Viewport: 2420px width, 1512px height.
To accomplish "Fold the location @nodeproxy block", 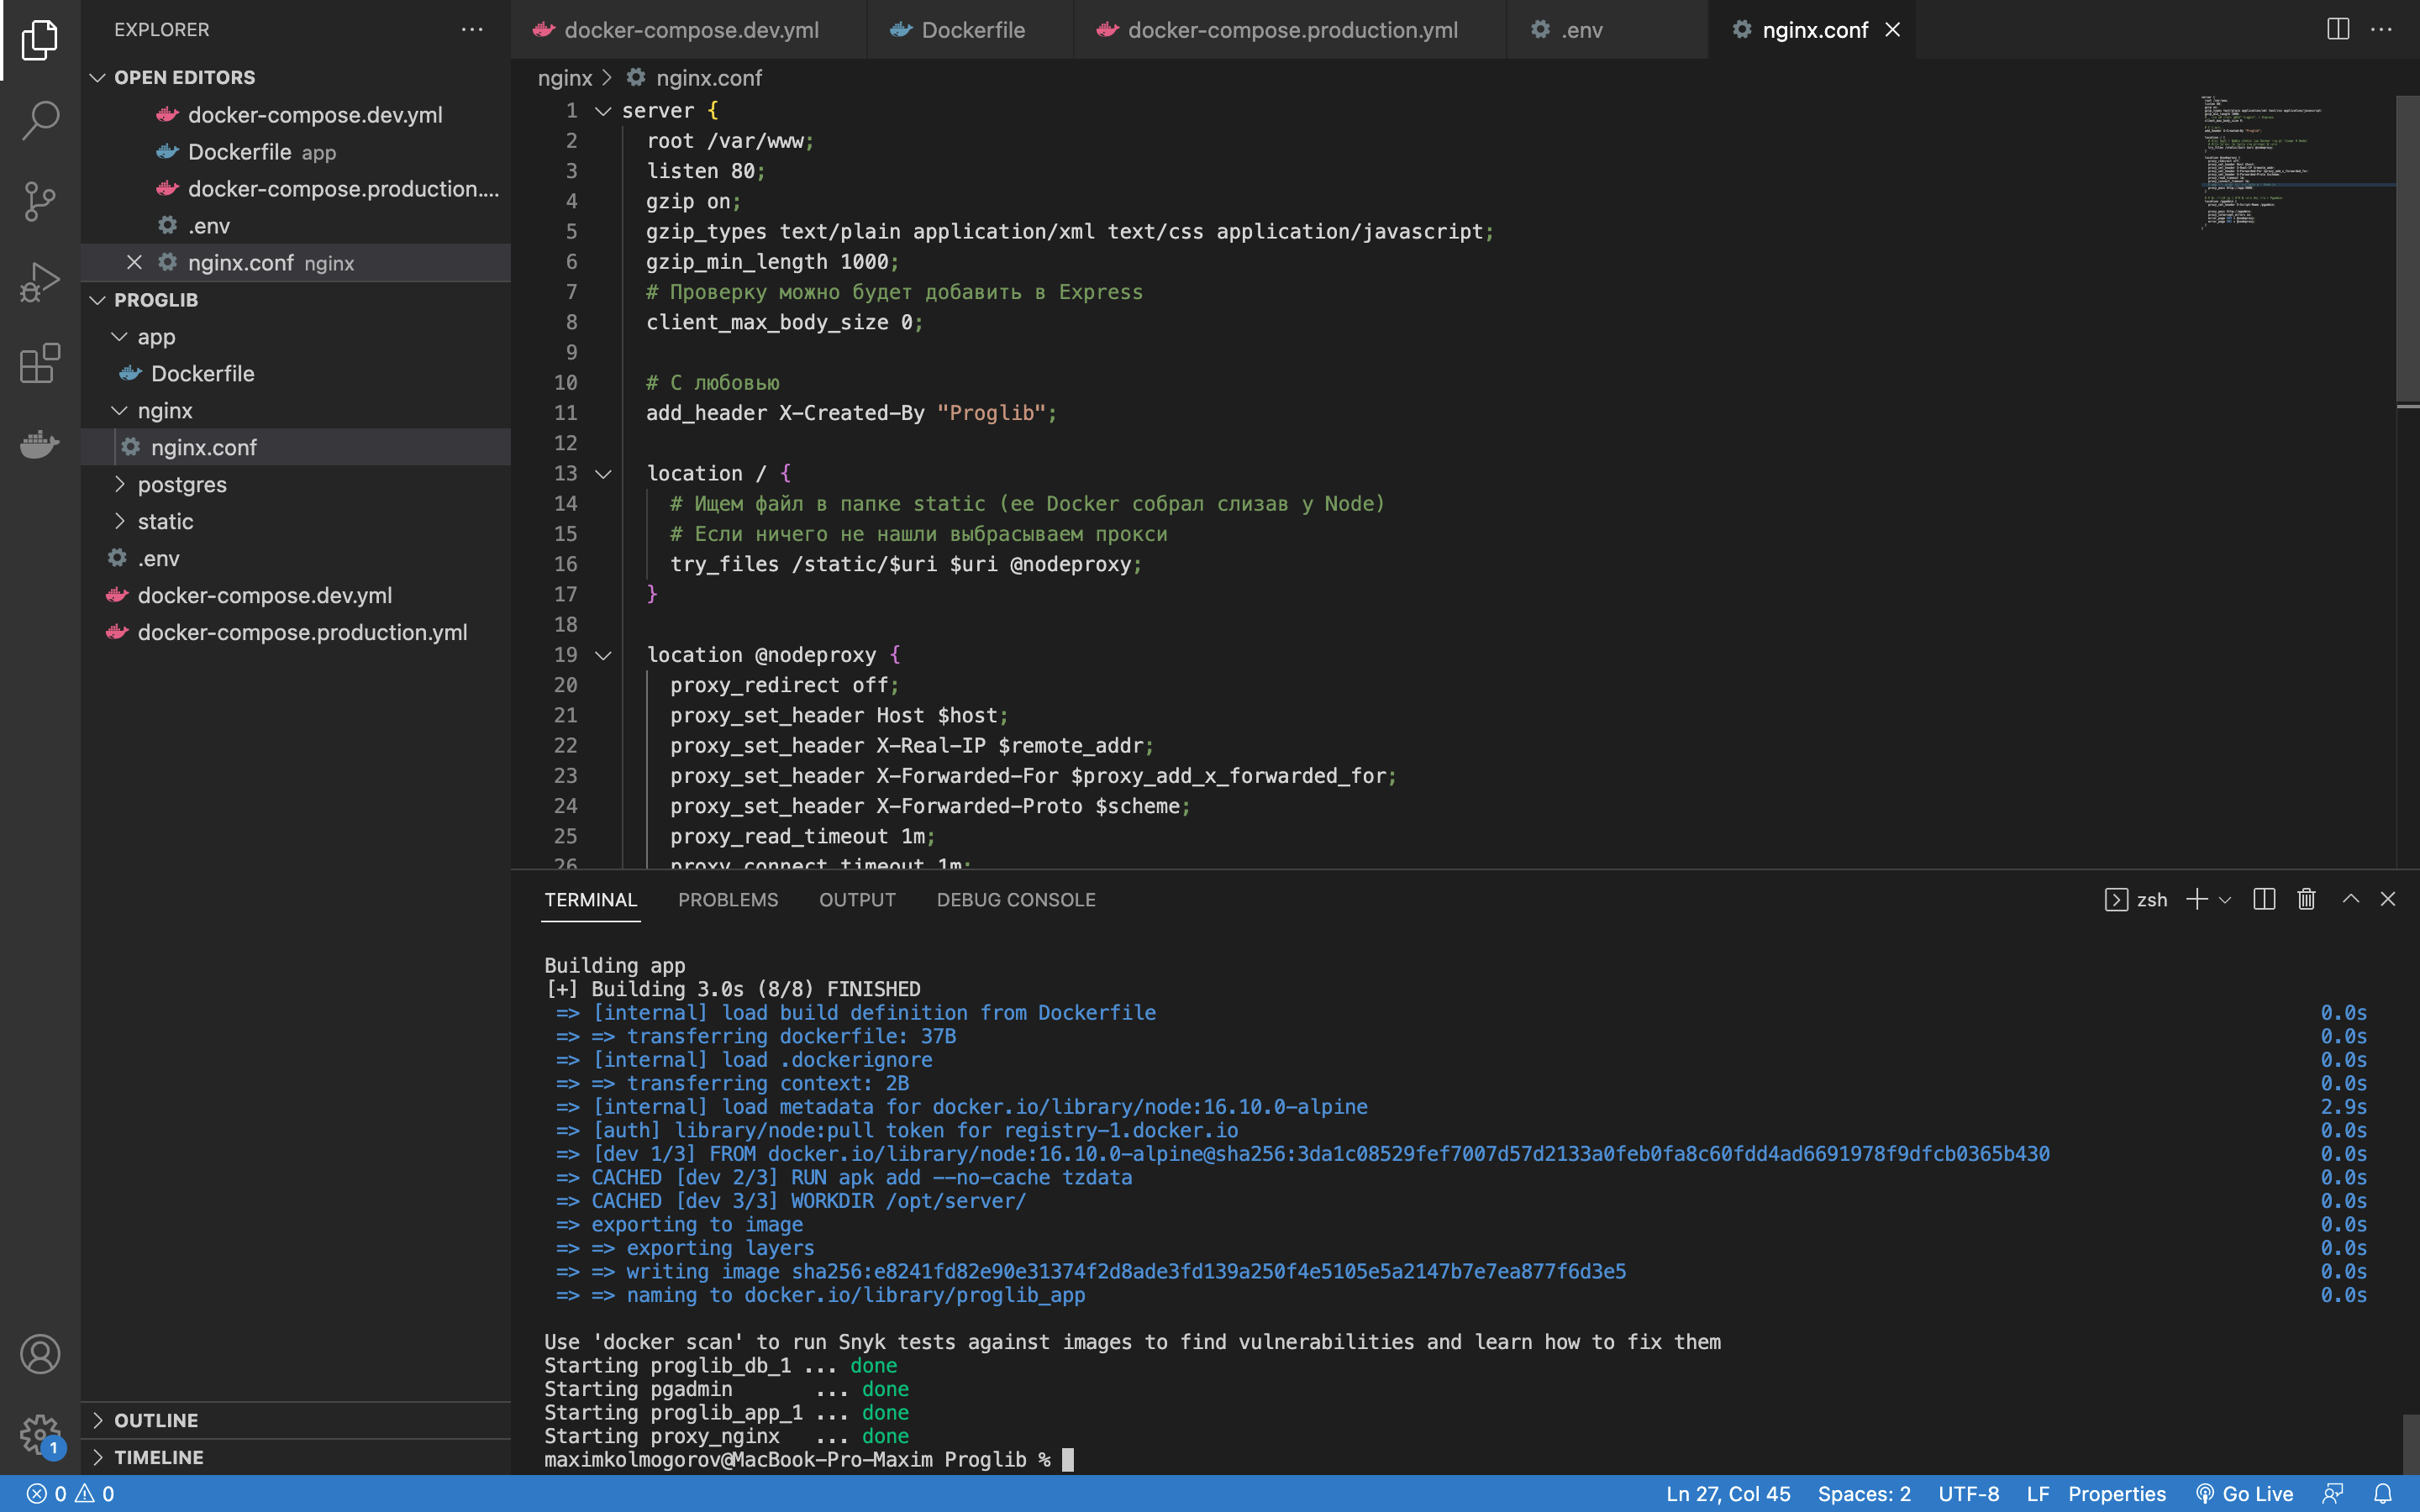I will 603,655.
